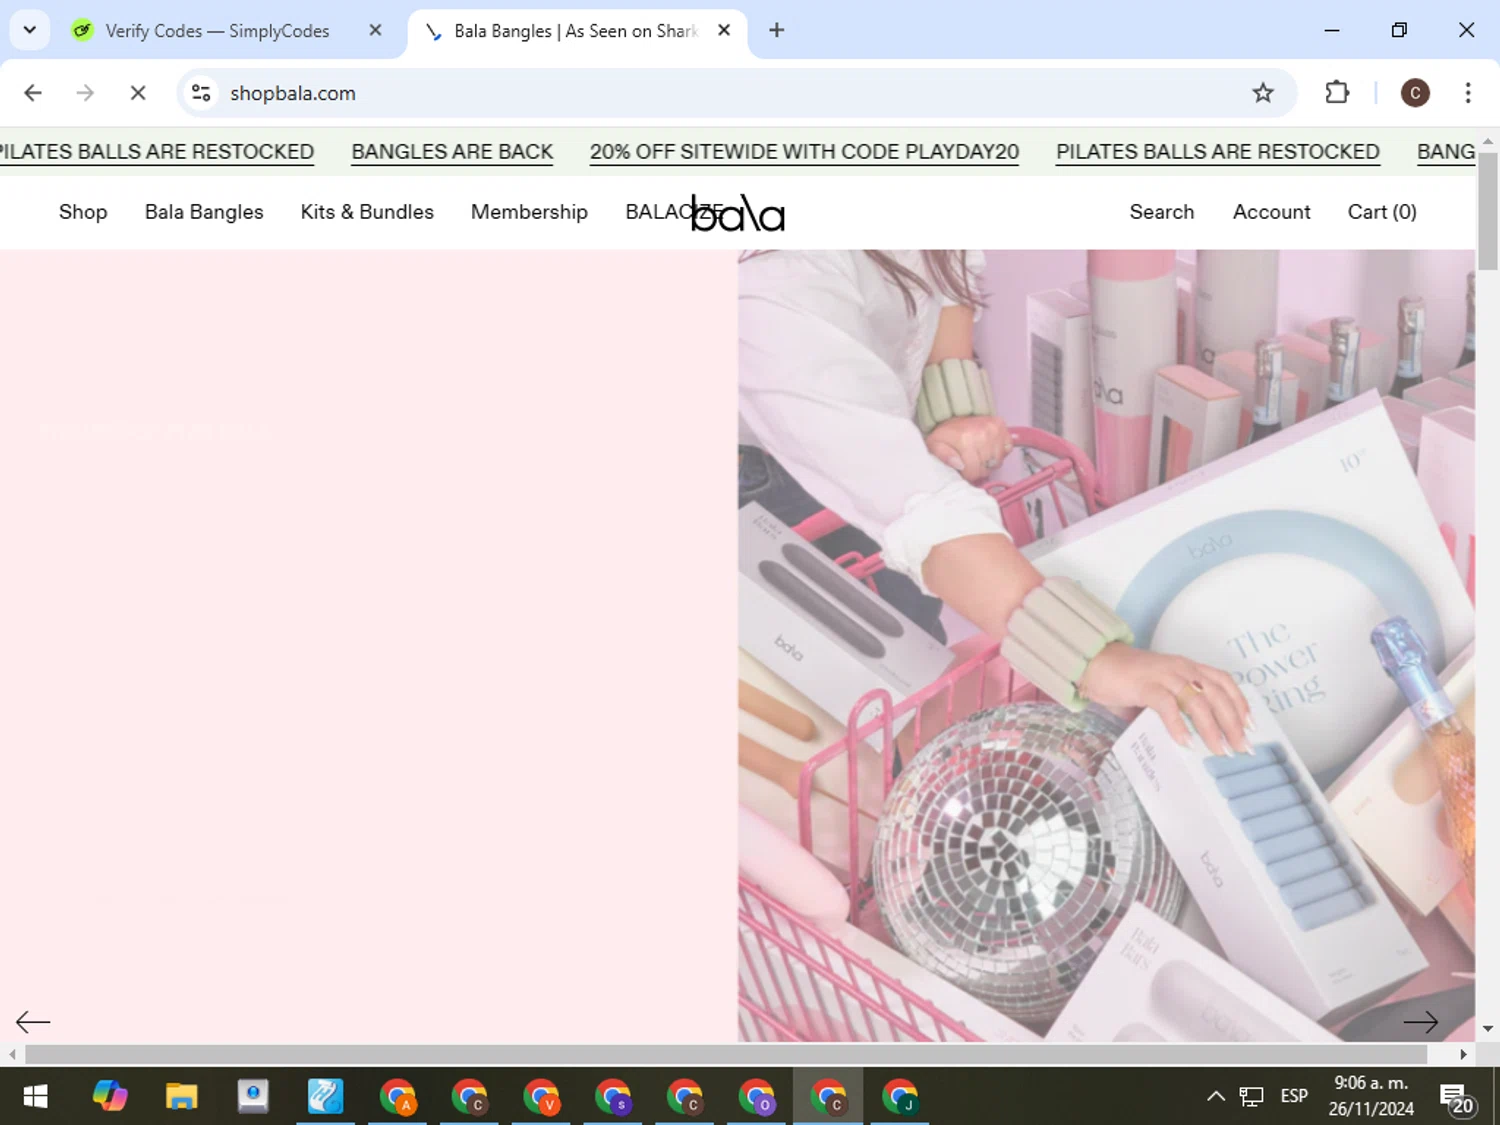Close the Bala Bangles tab

724,30
